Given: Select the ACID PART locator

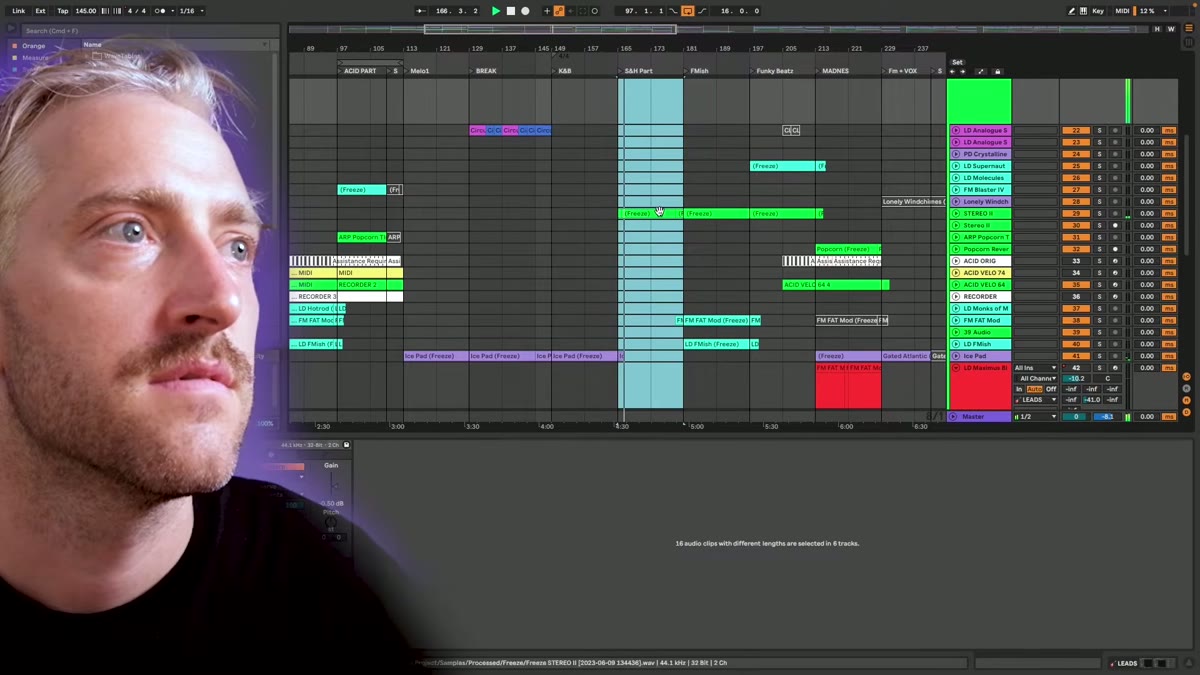Looking at the screenshot, I should point(360,71).
